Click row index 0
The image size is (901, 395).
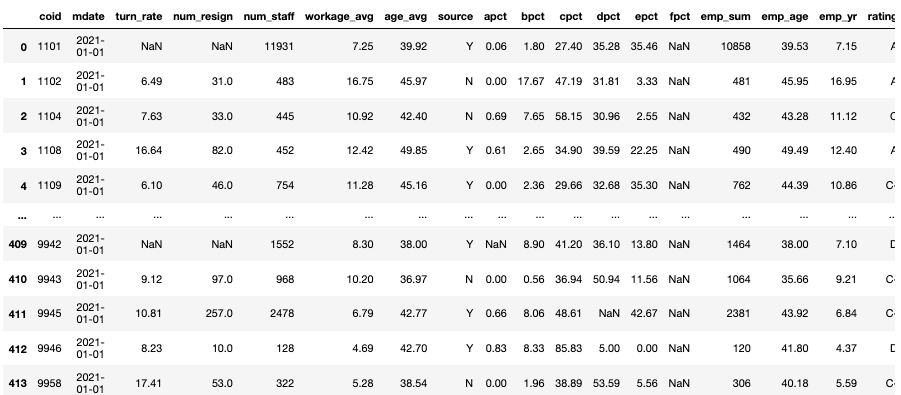click(x=24, y=47)
